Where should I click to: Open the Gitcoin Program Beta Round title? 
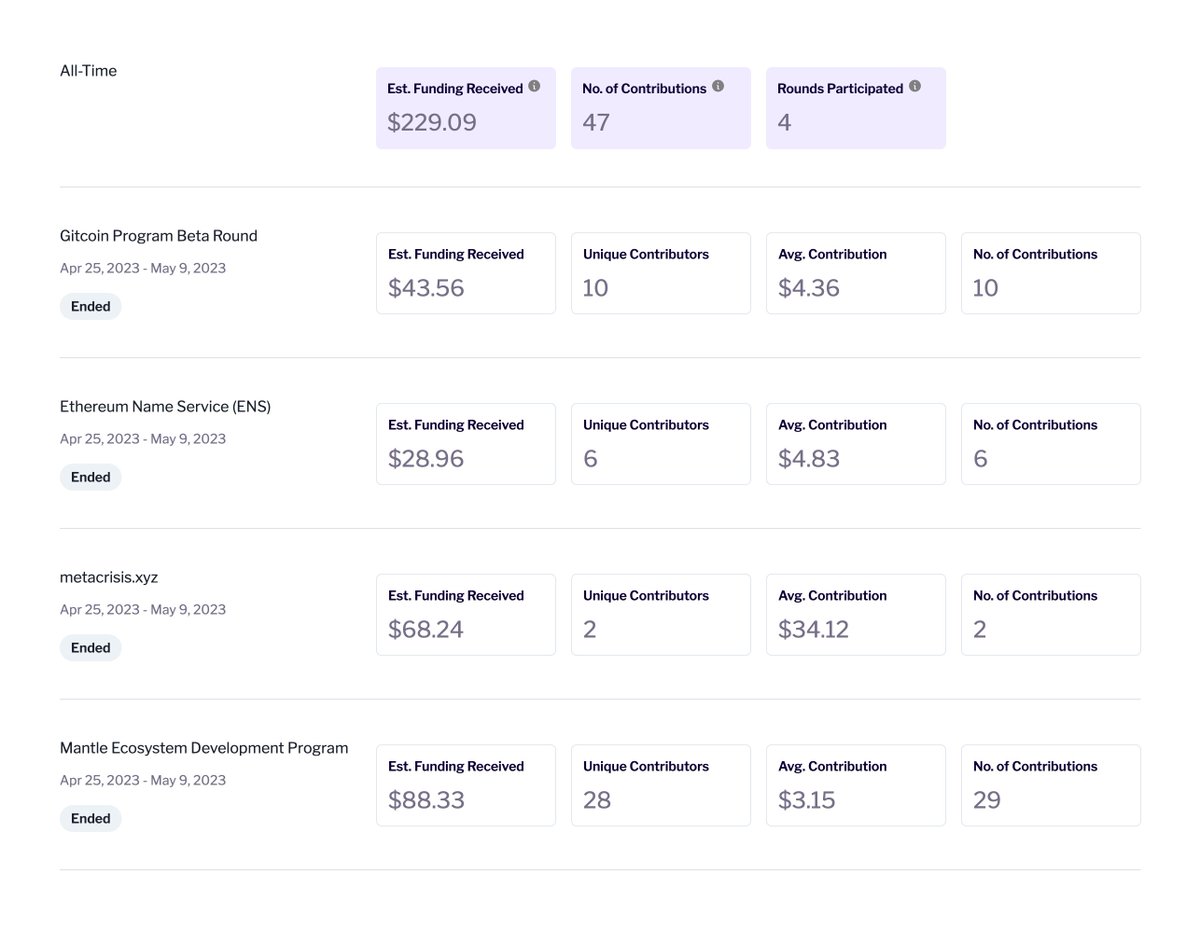pos(159,236)
